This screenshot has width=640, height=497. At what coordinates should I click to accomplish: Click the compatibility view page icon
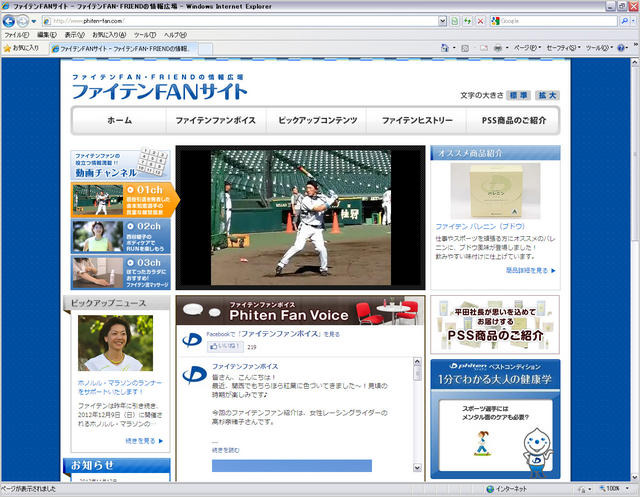click(x=454, y=21)
